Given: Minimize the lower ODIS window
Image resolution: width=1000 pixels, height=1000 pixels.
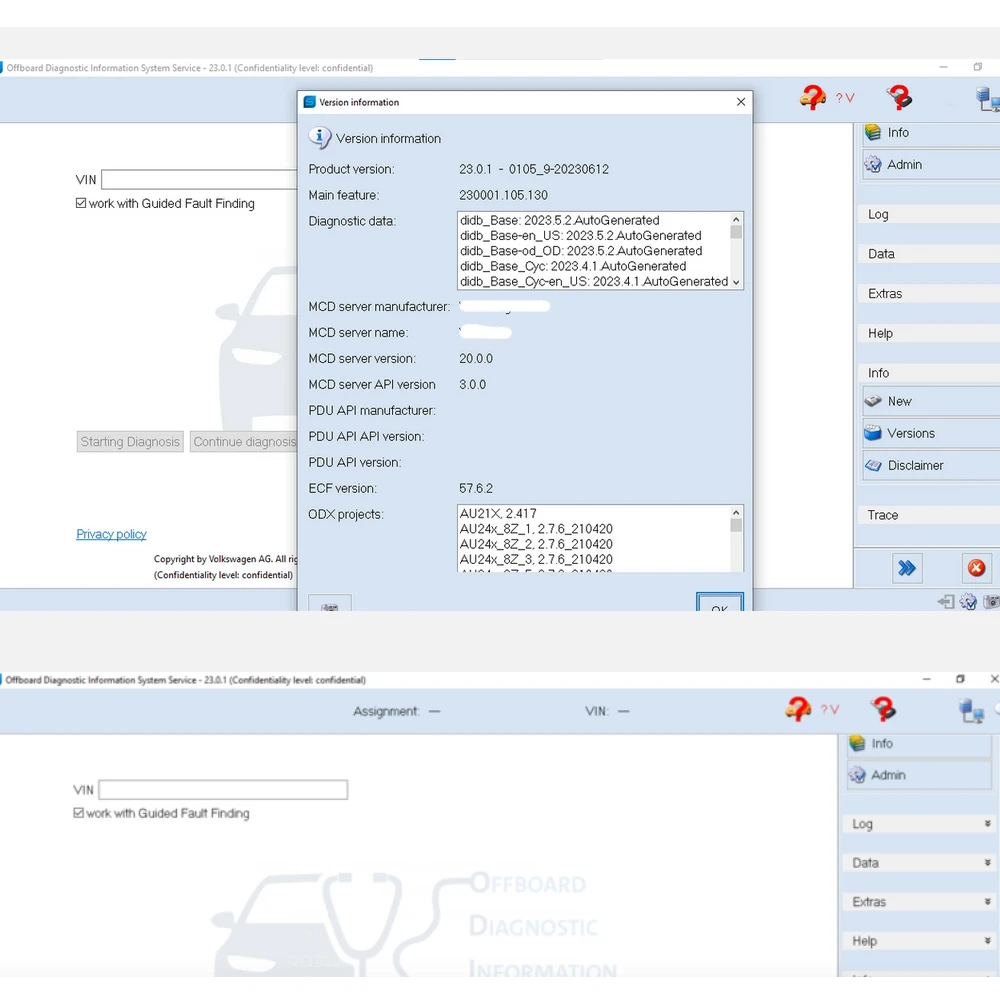Looking at the screenshot, I should [x=926, y=680].
